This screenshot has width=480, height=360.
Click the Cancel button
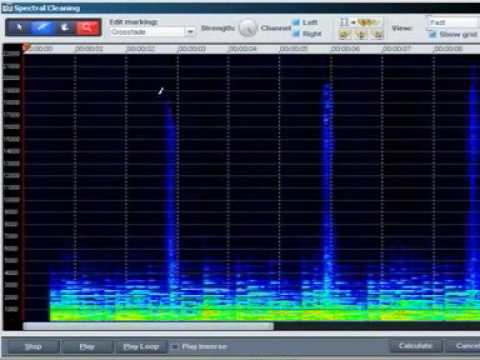463,346
